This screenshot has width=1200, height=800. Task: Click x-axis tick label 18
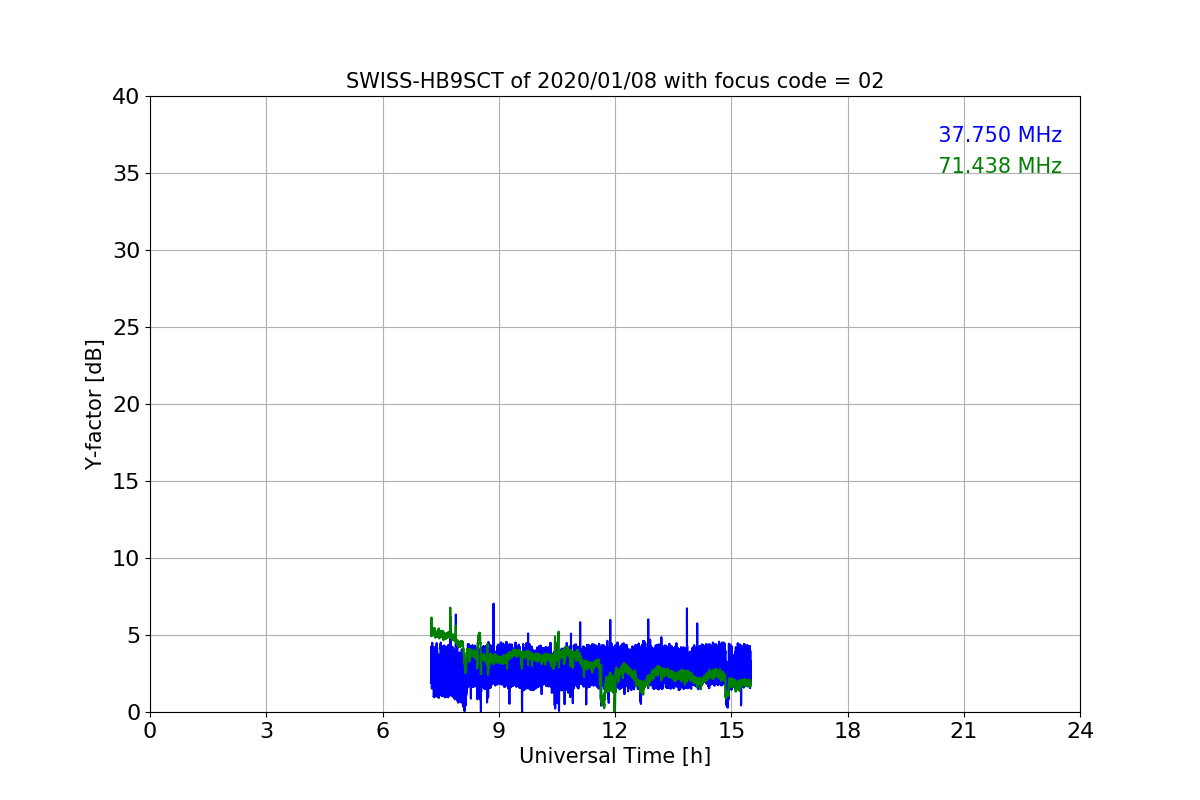(848, 731)
